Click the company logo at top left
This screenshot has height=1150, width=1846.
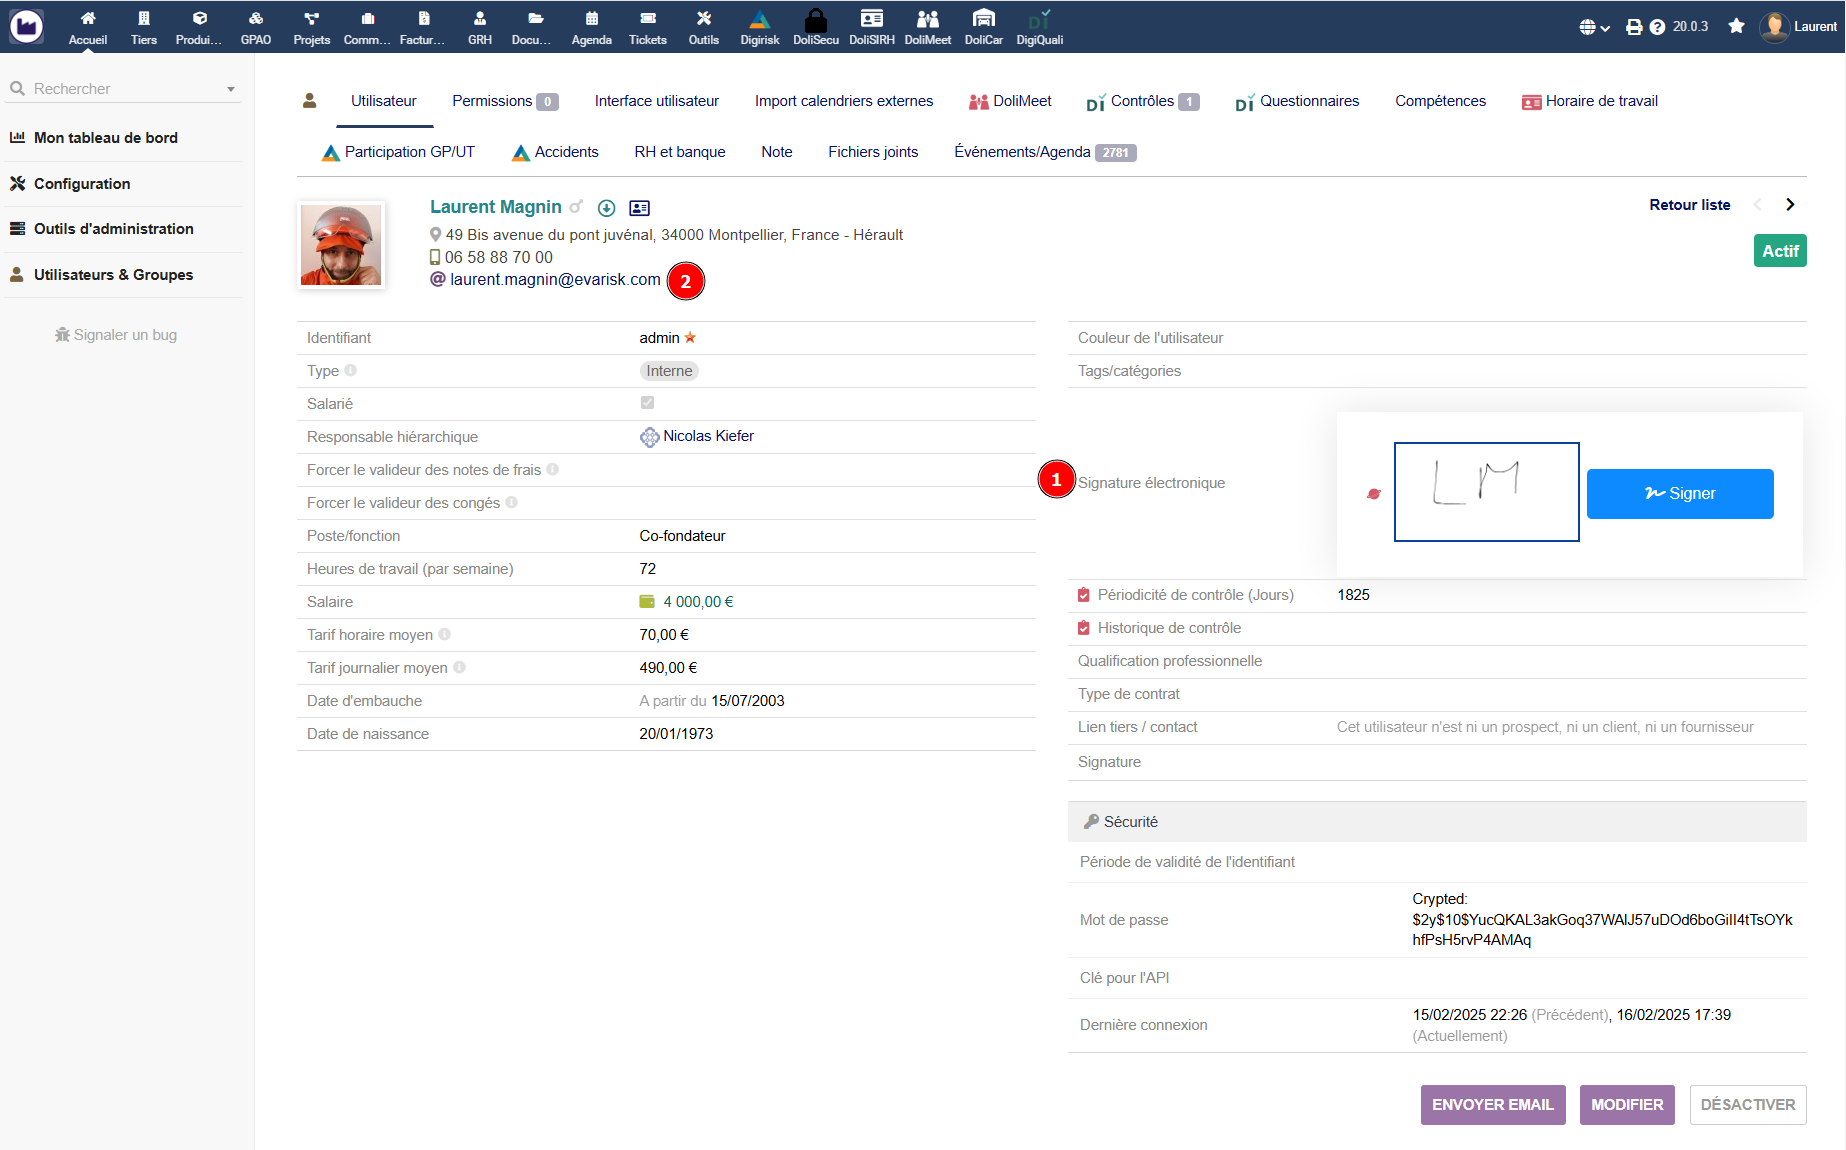26,26
